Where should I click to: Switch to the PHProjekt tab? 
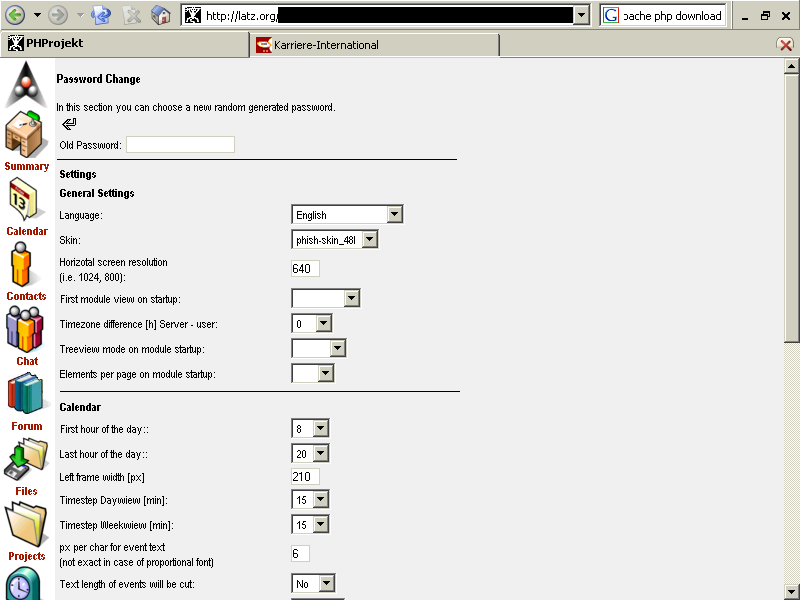tap(125, 44)
